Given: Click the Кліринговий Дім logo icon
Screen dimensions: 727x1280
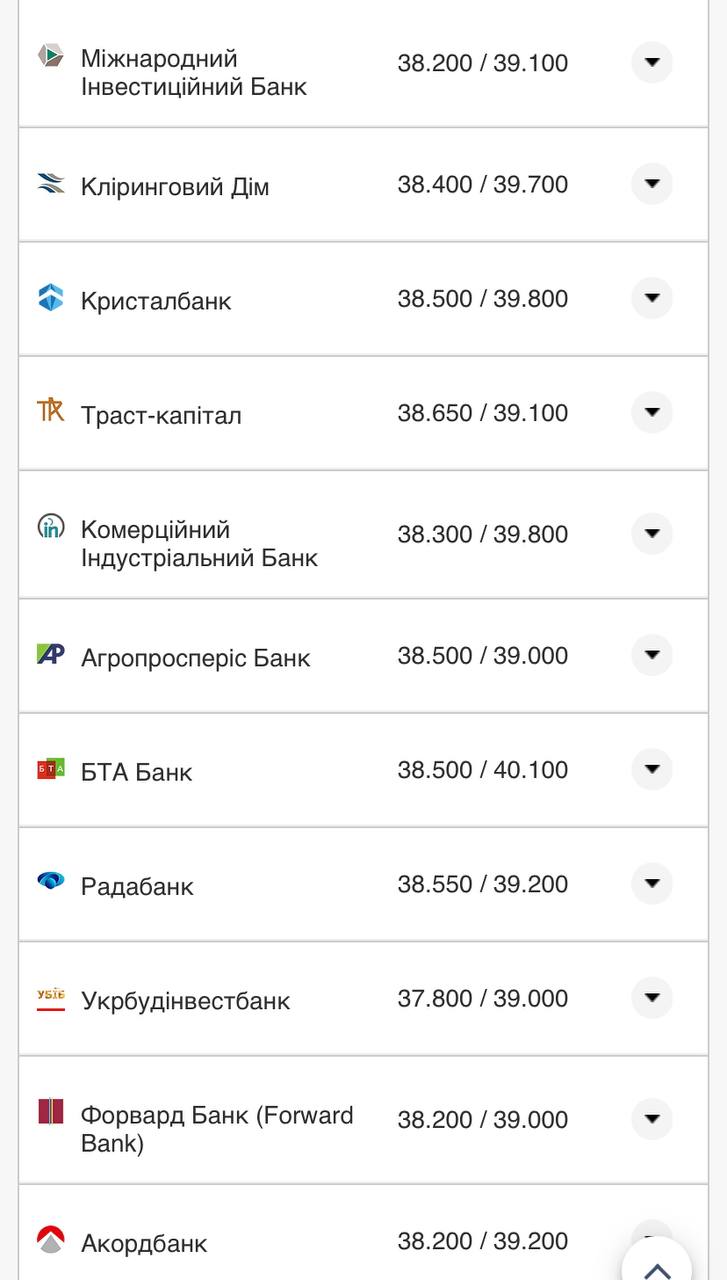Looking at the screenshot, I should coord(51,183).
